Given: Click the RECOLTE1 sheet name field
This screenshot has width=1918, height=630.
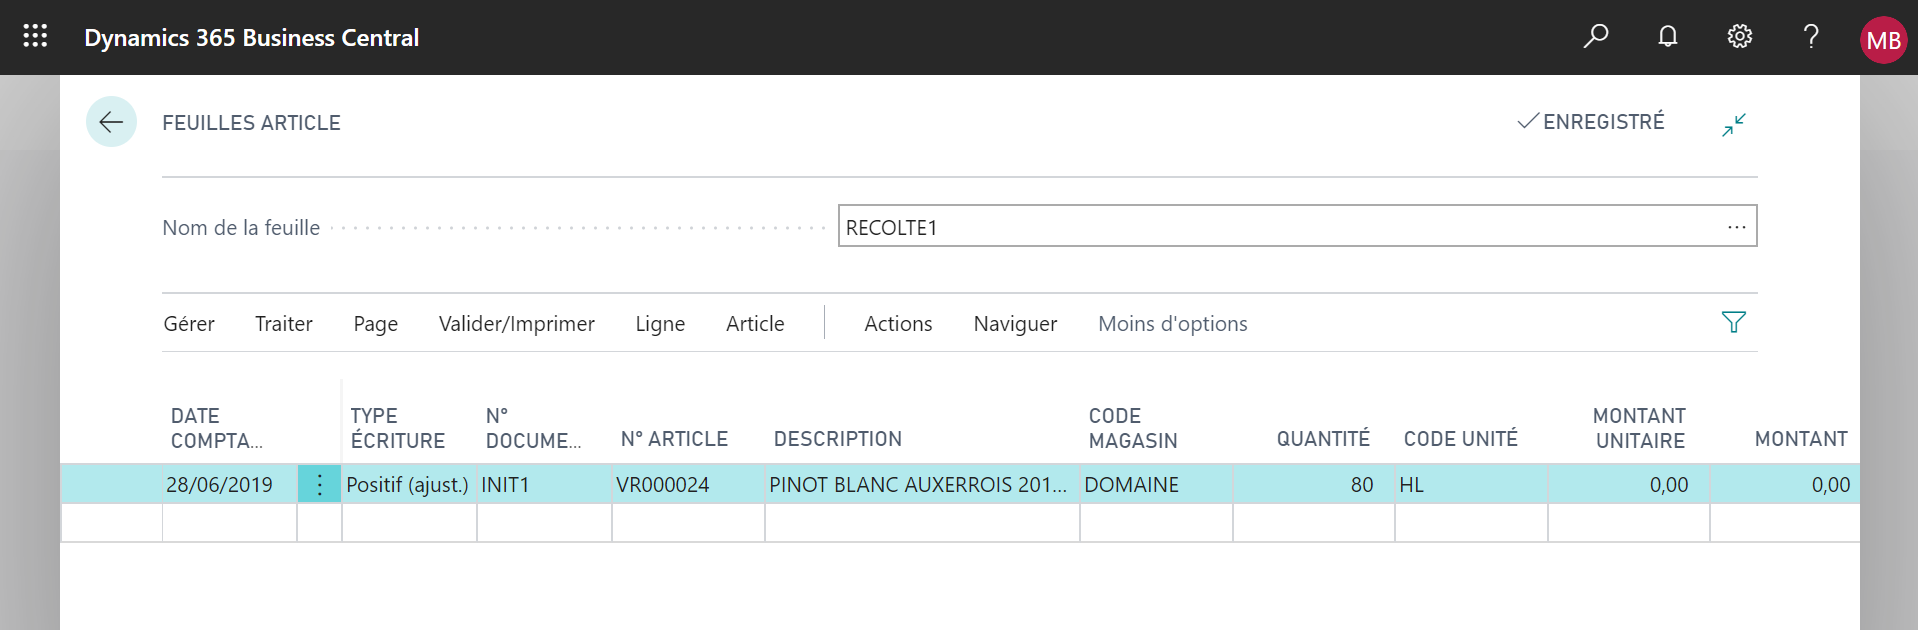Looking at the screenshot, I should [1297, 226].
